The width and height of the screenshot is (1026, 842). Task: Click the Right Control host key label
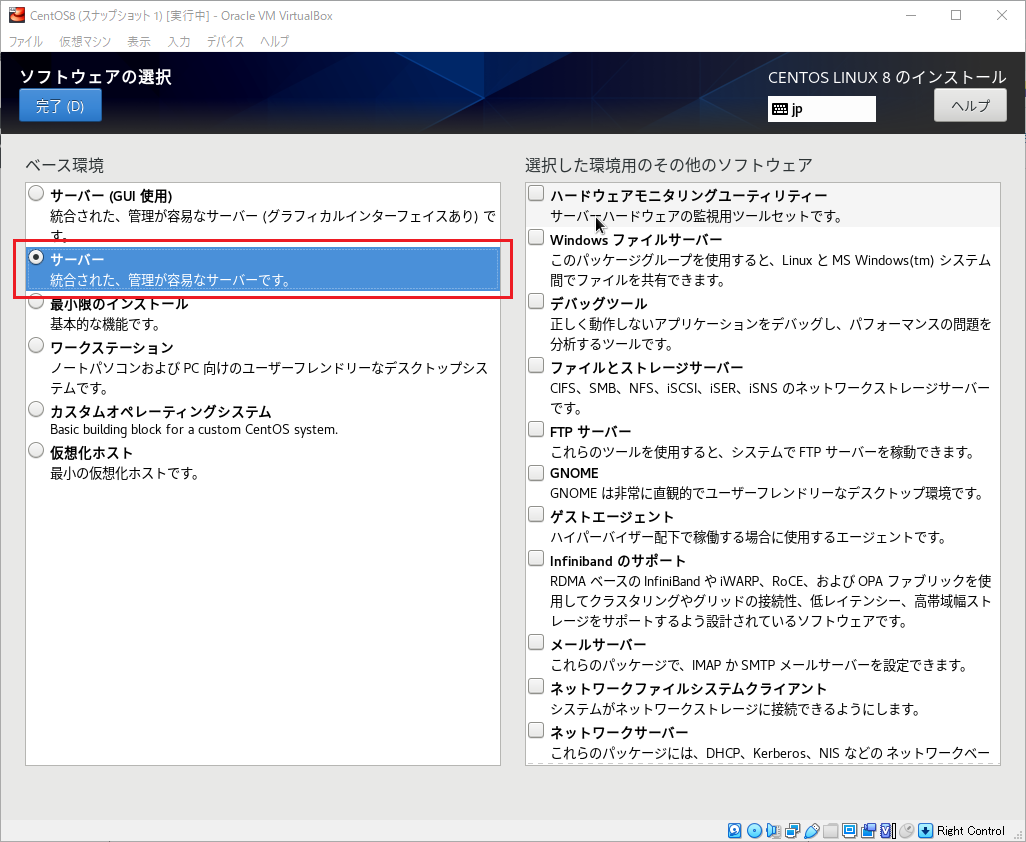tap(970, 831)
